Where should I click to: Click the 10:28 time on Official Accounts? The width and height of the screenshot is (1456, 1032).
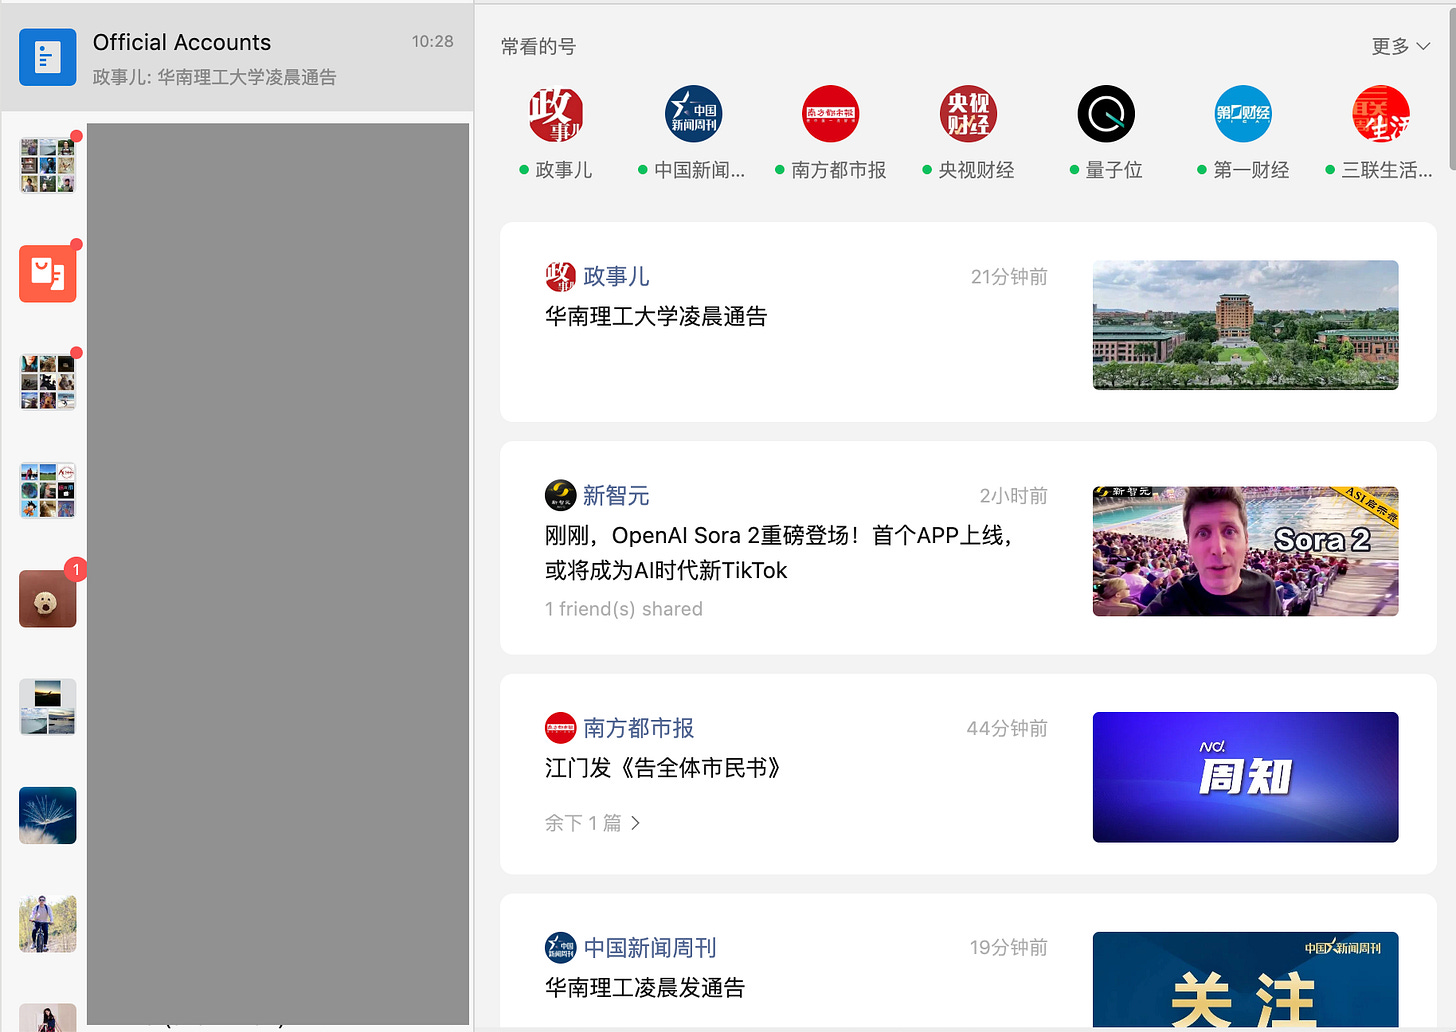coord(432,42)
